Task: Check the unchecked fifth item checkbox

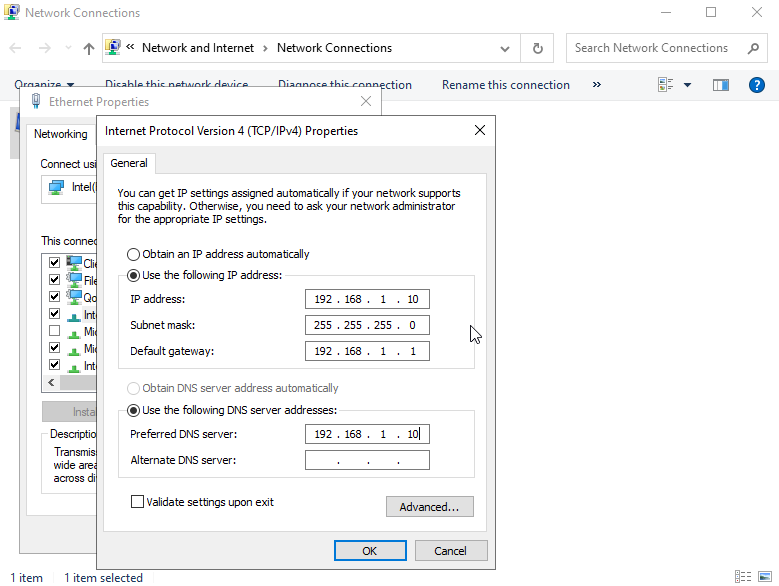Action: [x=55, y=331]
